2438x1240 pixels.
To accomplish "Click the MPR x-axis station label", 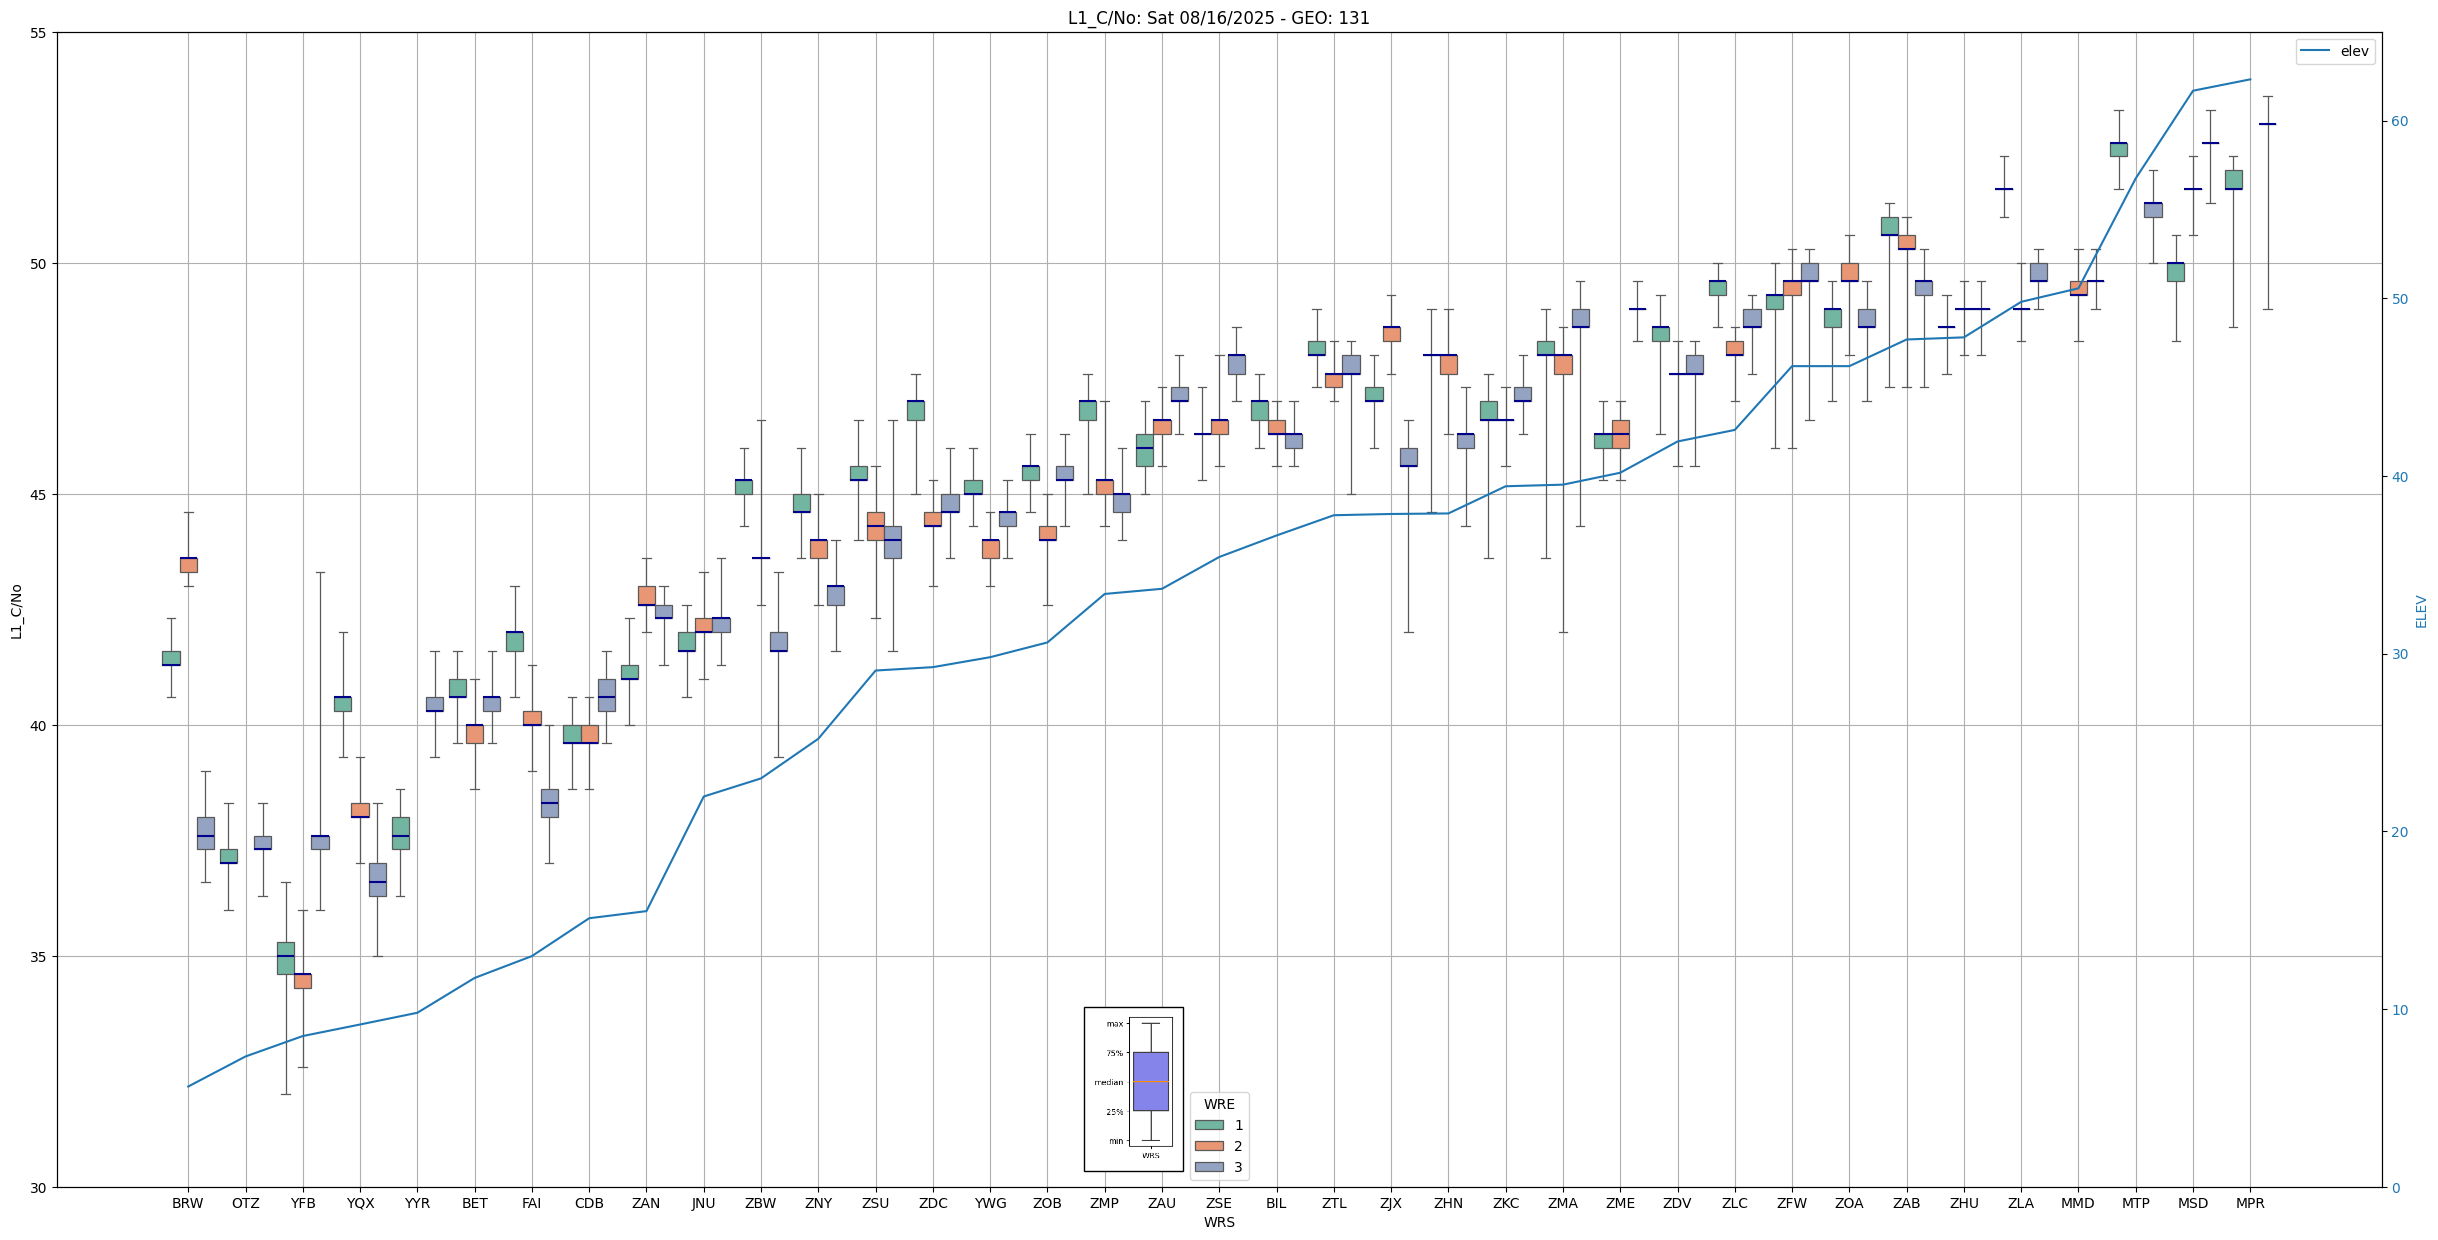I will click(x=2250, y=1203).
